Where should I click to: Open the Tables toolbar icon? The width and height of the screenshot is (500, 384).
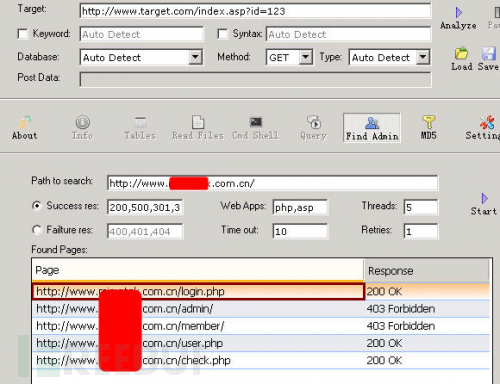coord(140,122)
